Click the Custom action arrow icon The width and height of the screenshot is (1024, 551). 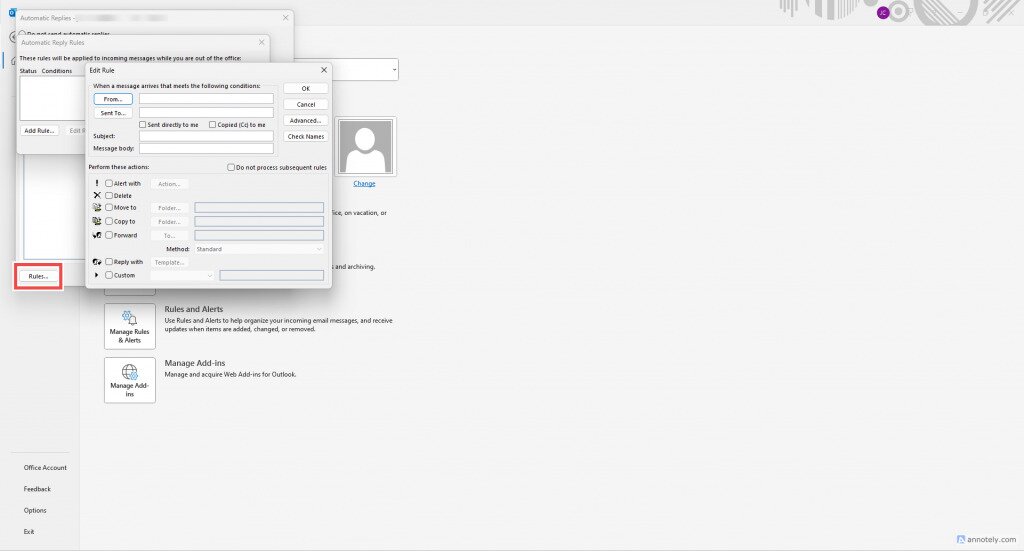(97, 276)
